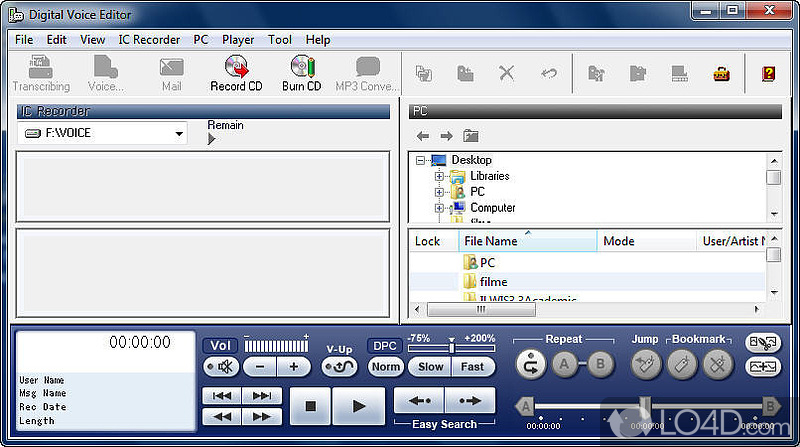Screen dimensions: 800x447
Task: Open the Transcribing tool
Action: point(41,74)
